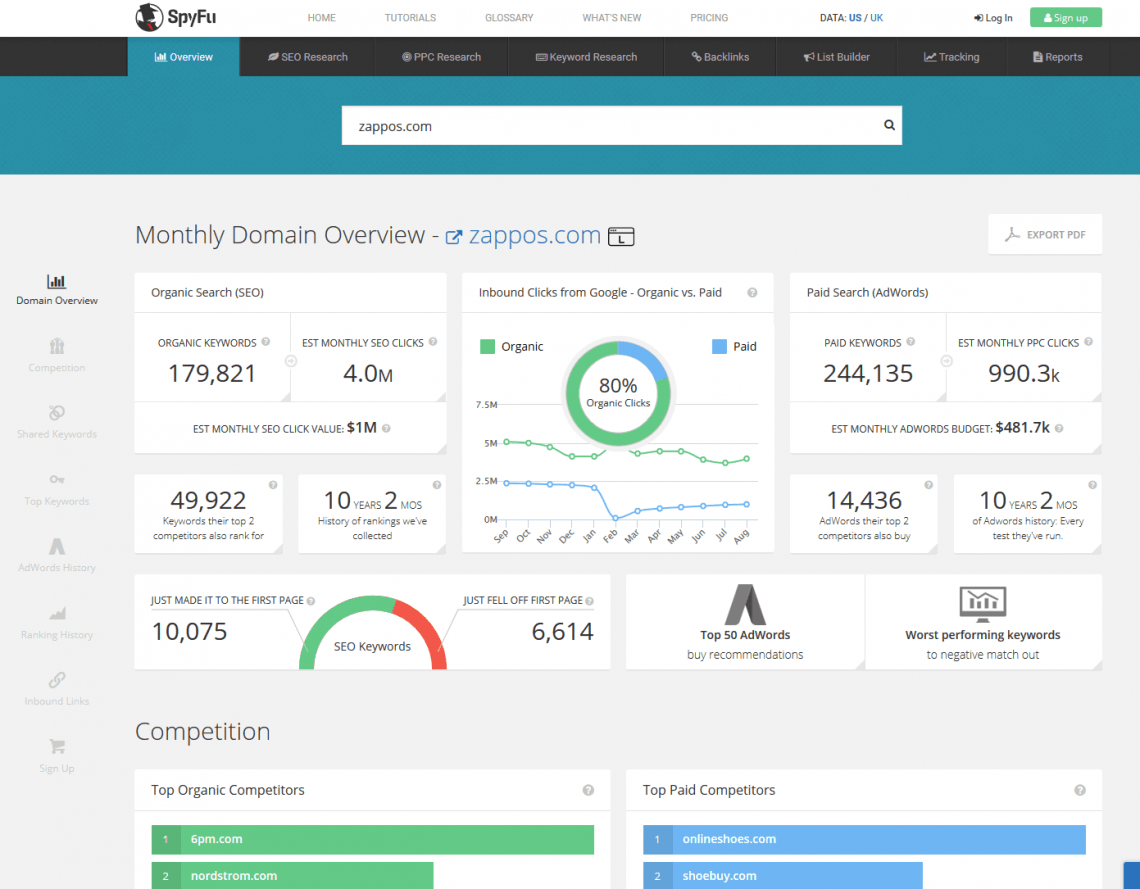Toggle Paid series in chart legend
This screenshot has width=1140, height=889.
pos(719,347)
